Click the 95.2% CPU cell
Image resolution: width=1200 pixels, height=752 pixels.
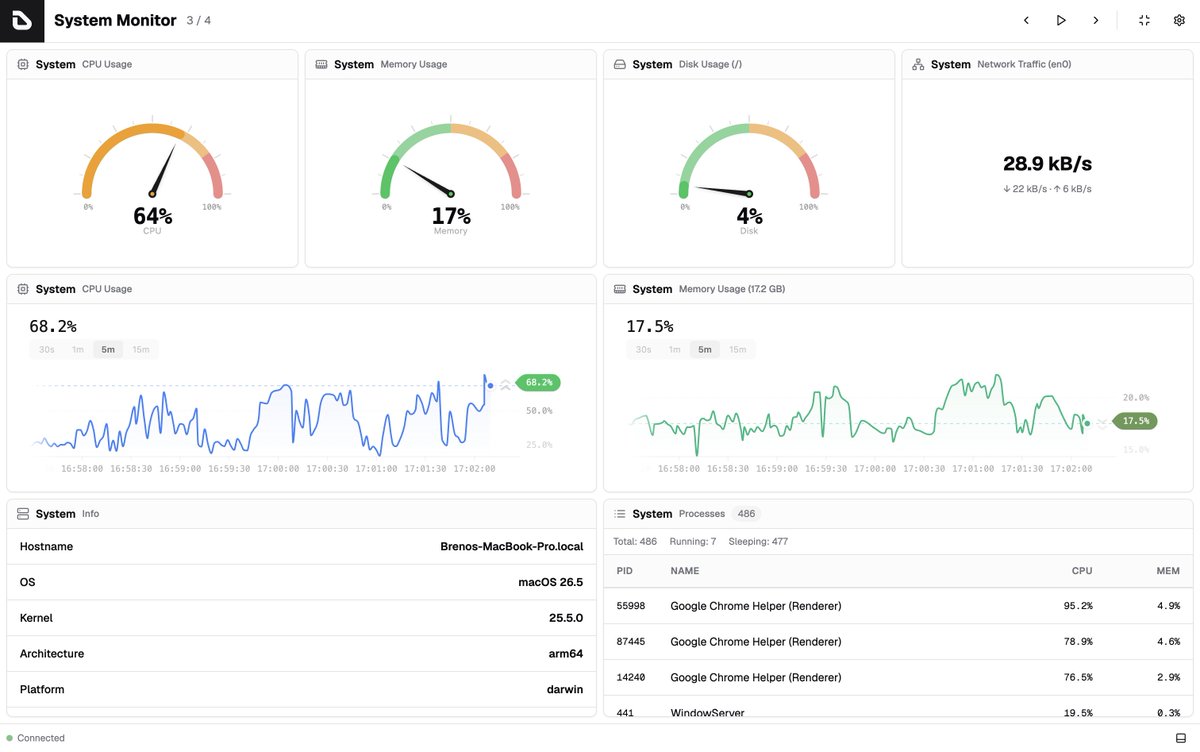point(1077,606)
